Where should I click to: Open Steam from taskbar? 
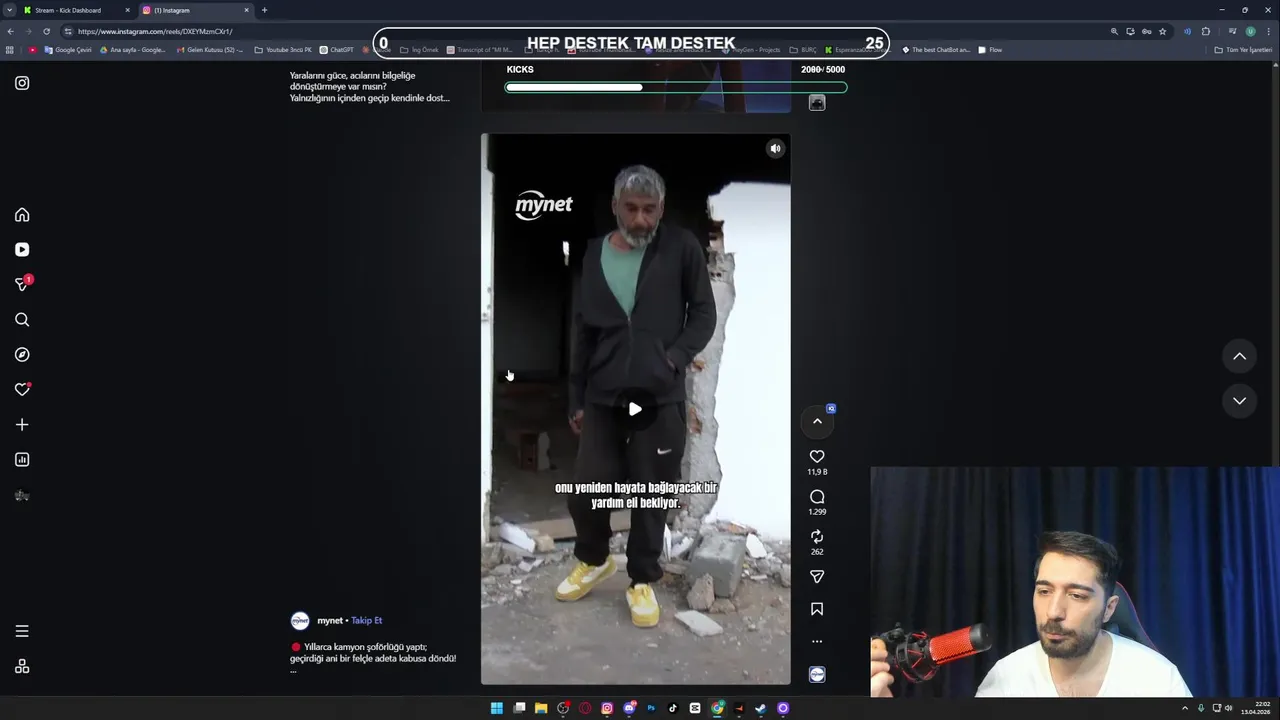click(760, 708)
